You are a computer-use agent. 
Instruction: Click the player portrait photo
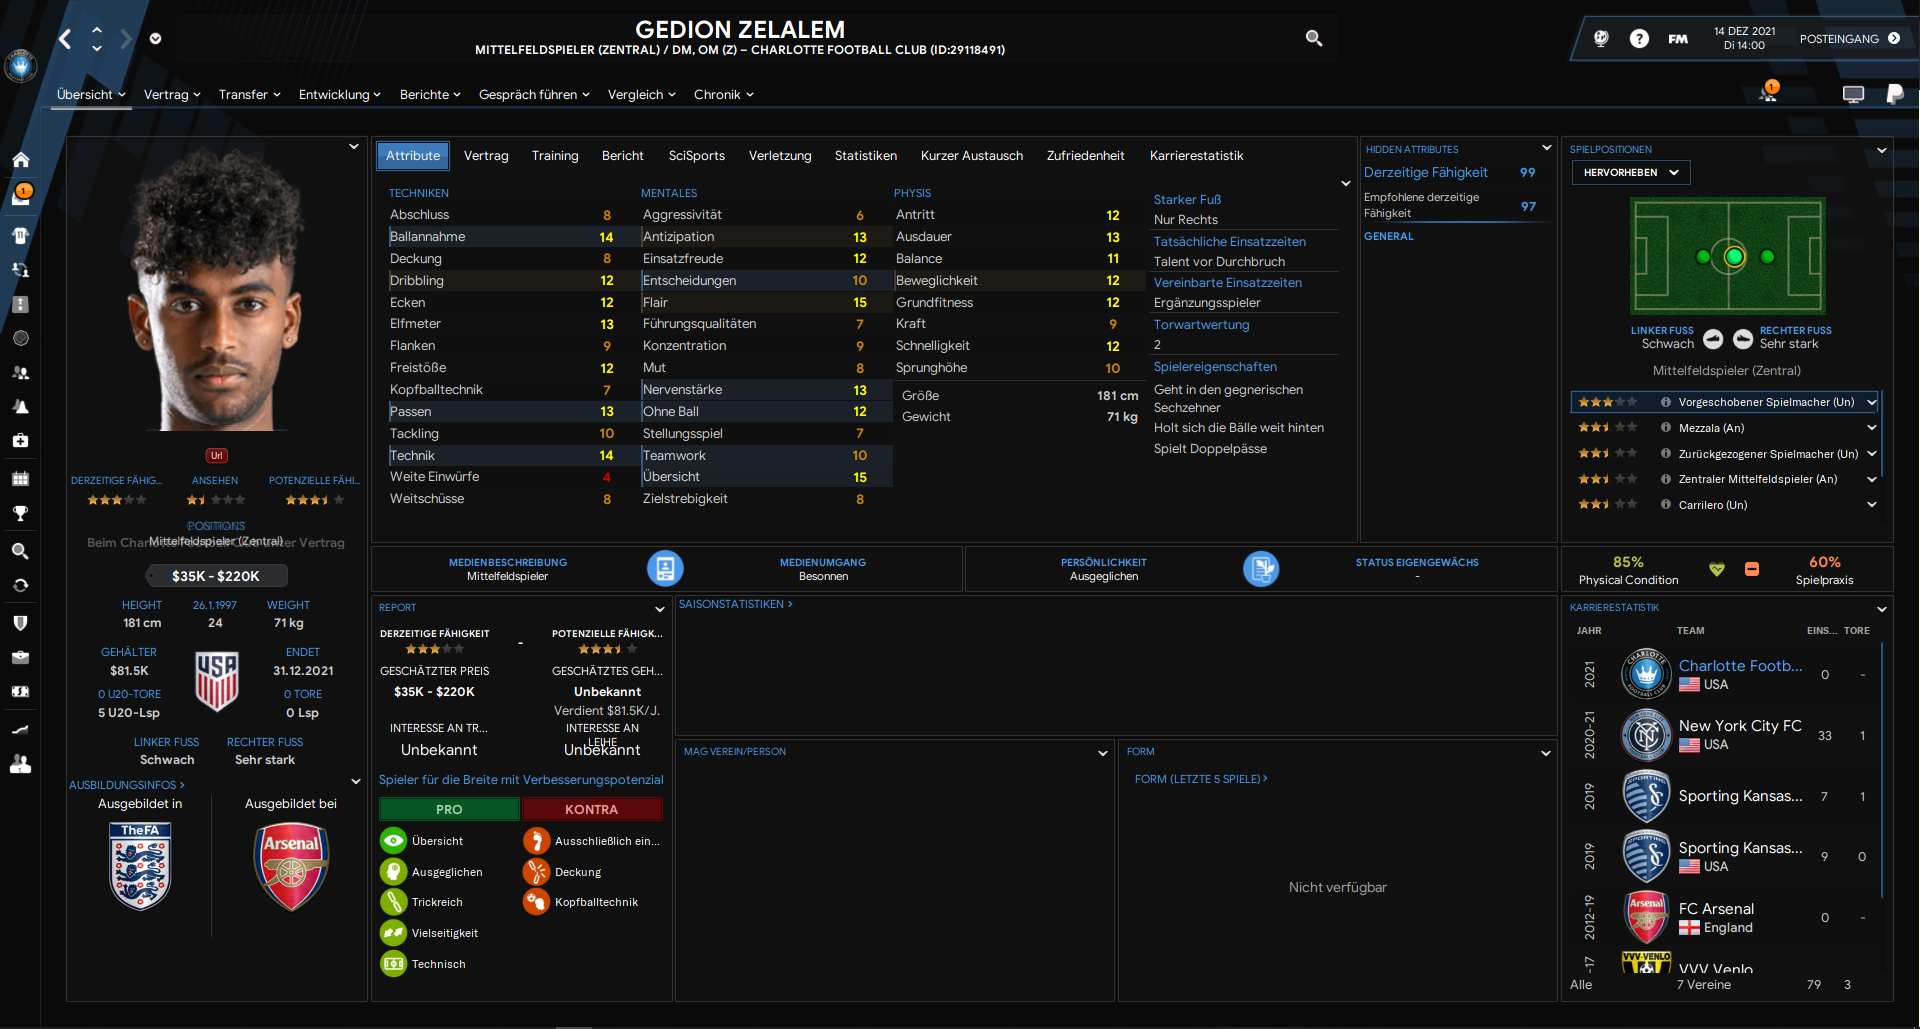215,290
